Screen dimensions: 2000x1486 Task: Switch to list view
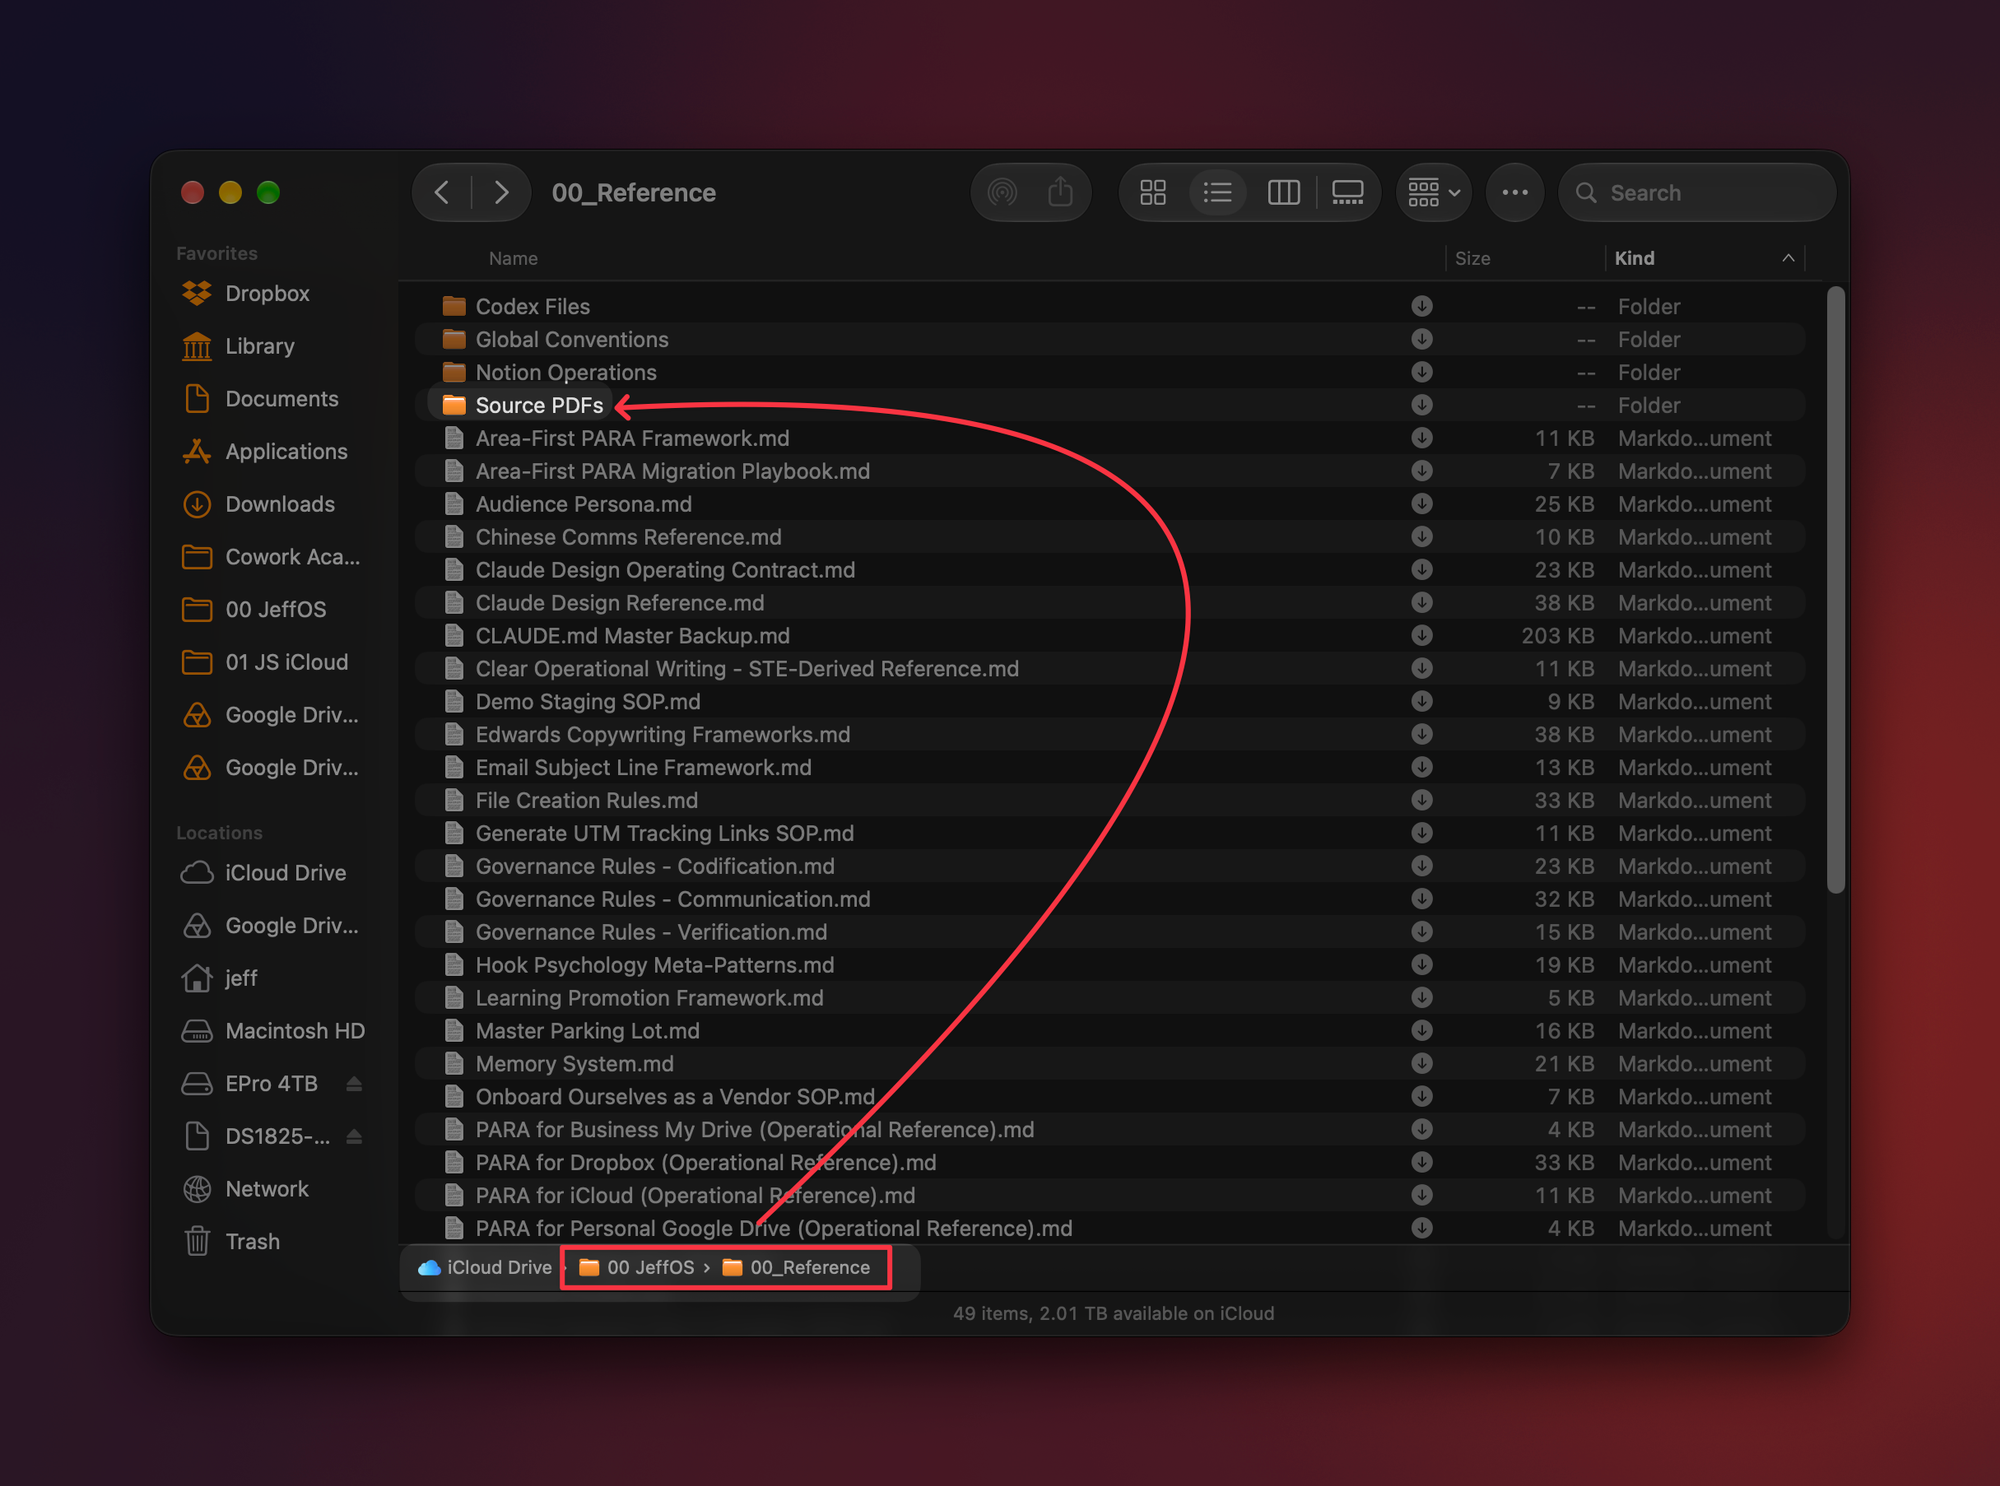1217,192
